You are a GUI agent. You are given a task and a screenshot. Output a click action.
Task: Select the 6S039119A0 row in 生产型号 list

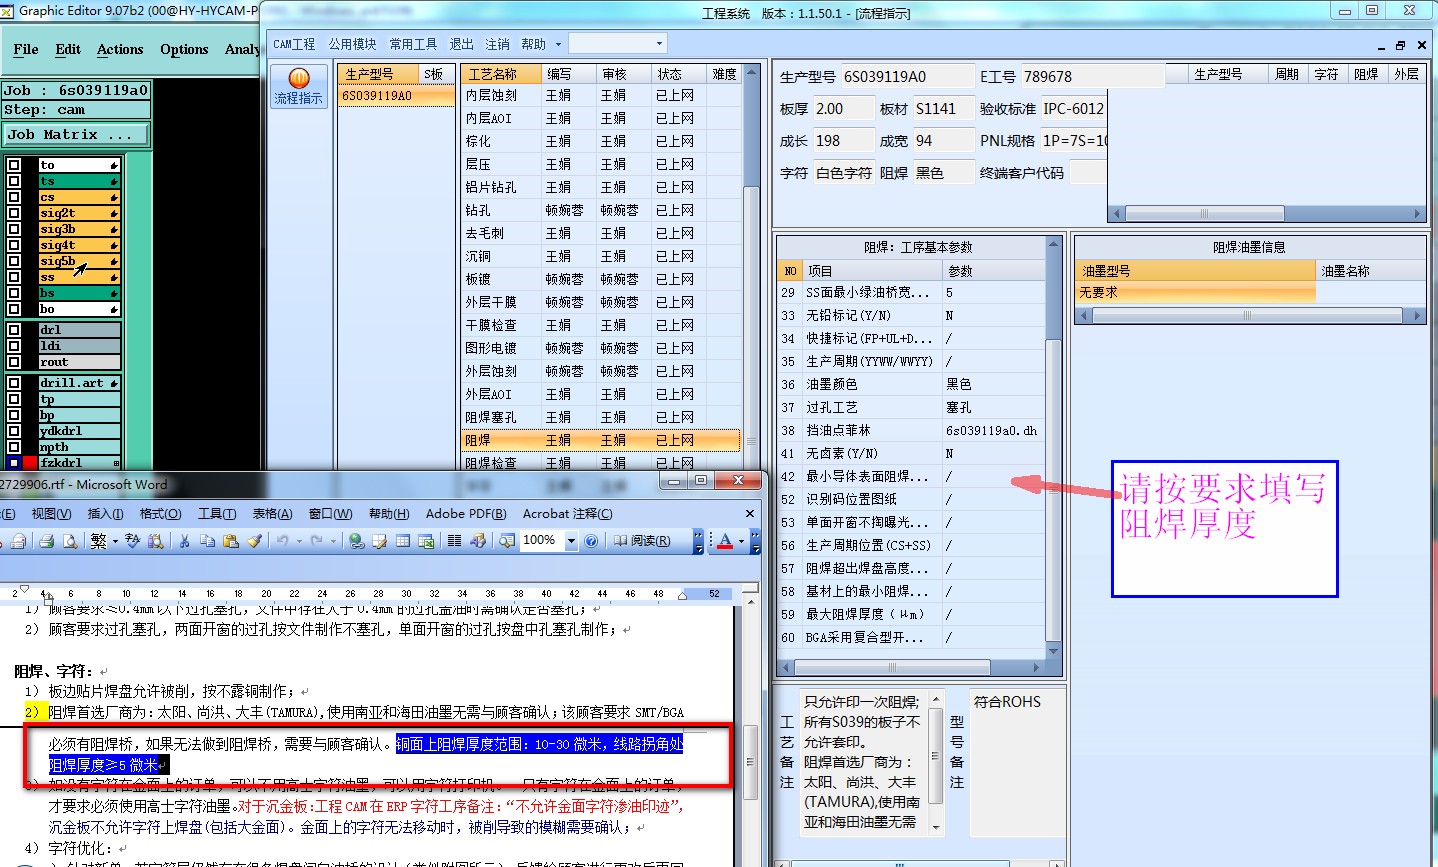point(396,96)
